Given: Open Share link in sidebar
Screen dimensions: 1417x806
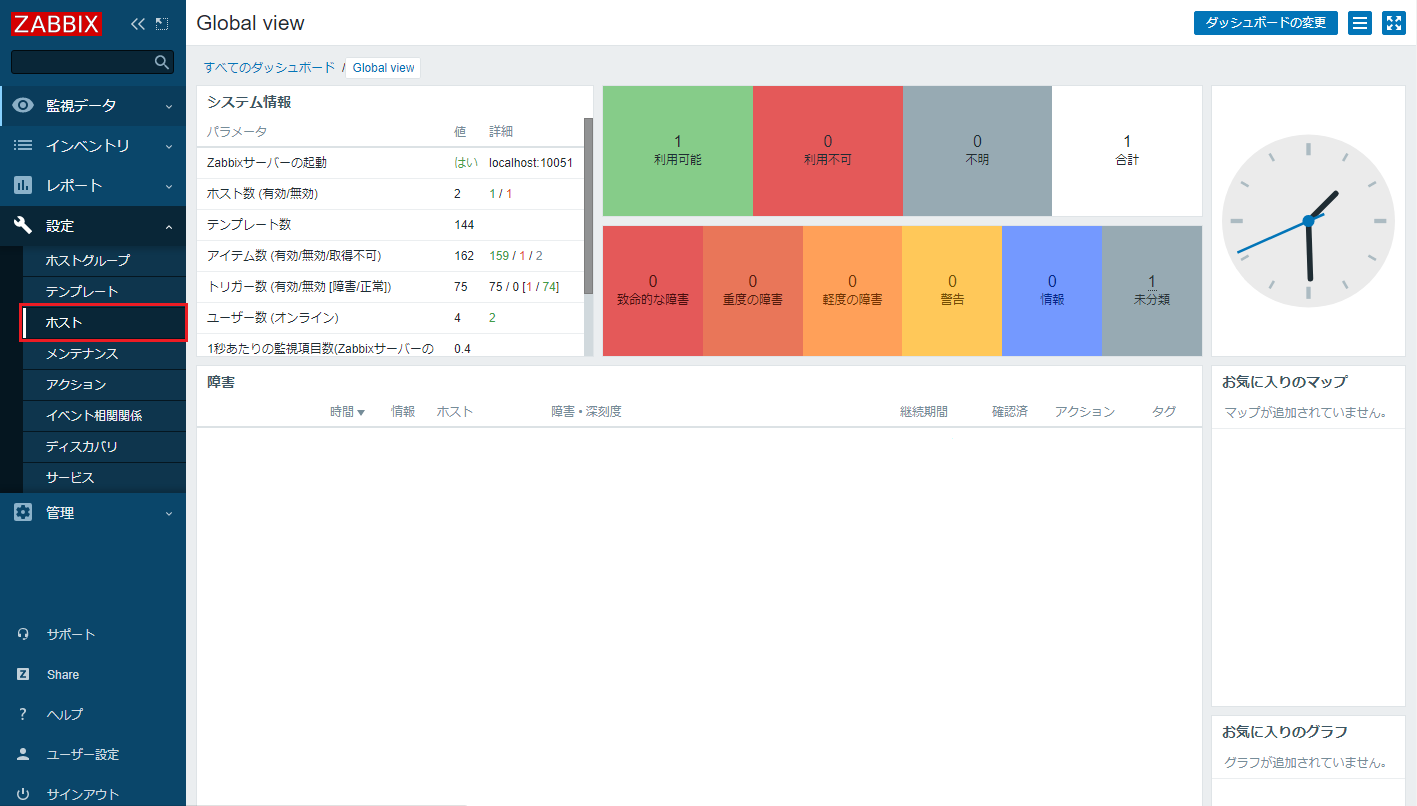Looking at the screenshot, I should click(x=63, y=674).
